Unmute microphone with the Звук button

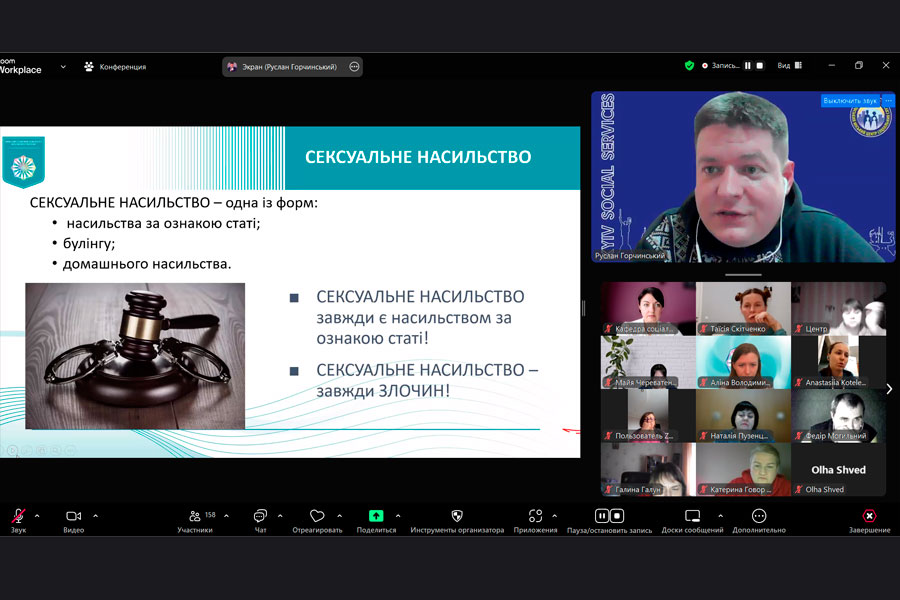[x=18, y=520]
